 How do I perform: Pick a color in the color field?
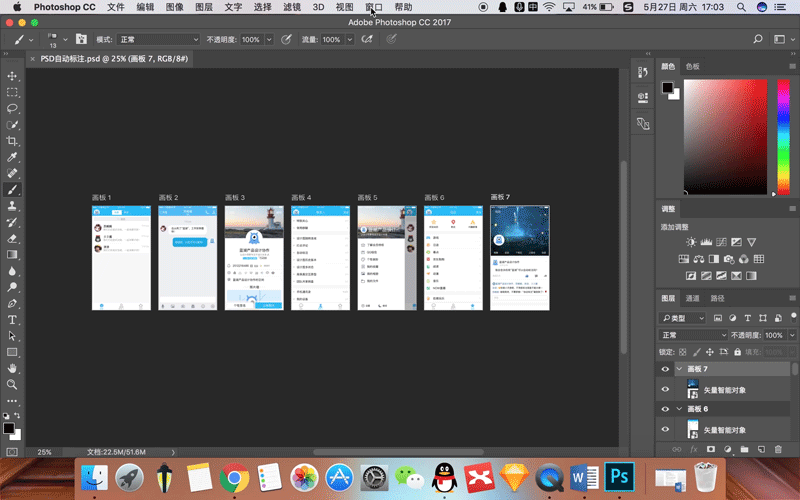coord(725,137)
